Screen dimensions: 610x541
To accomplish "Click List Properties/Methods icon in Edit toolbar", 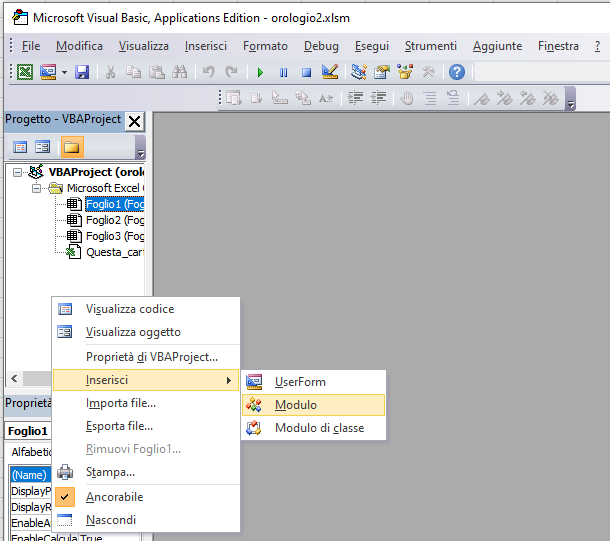I will pos(234,98).
